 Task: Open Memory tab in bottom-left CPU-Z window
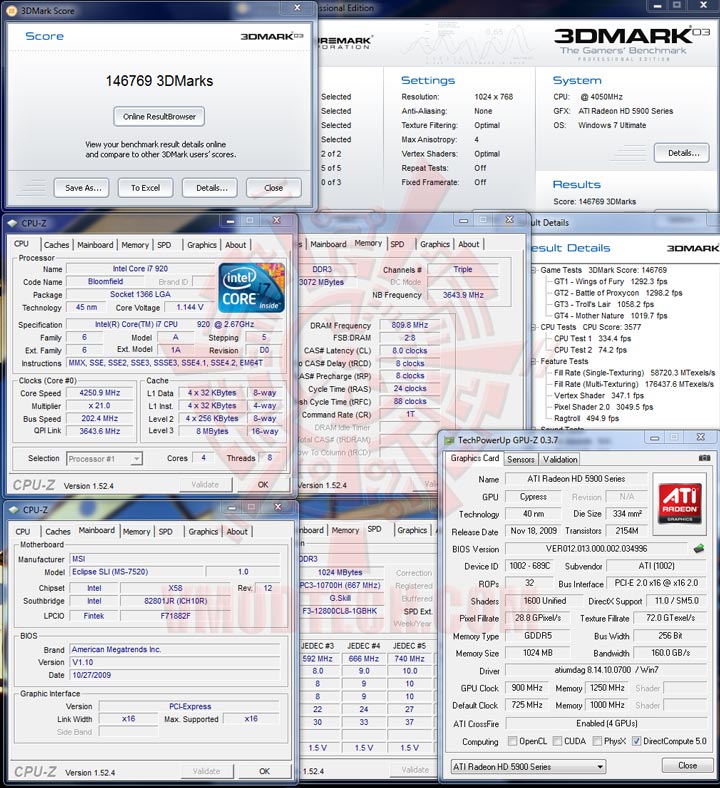point(136,532)
